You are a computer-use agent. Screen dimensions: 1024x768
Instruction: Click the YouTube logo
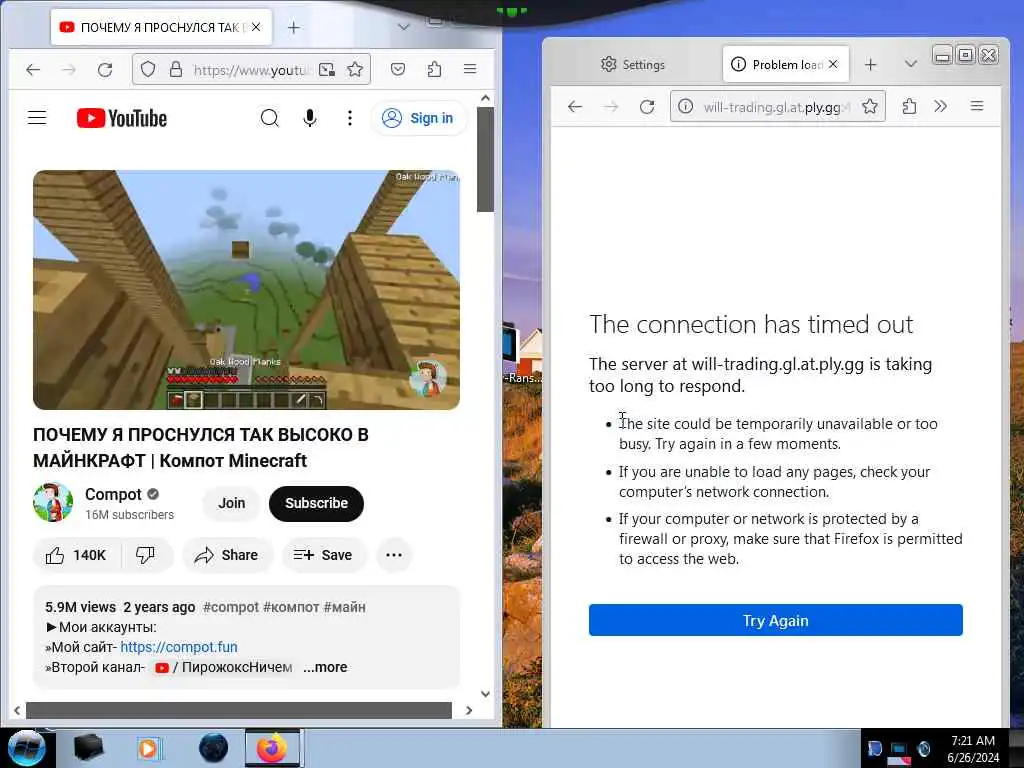pyautogui.click(x=122, y=118)
